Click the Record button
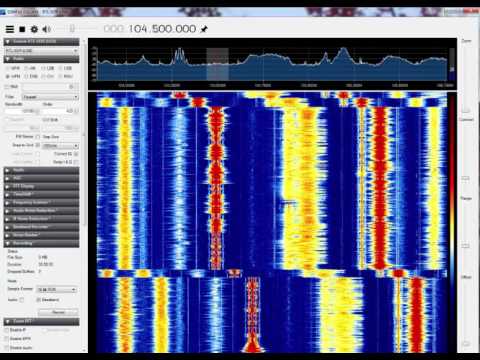 58,312
